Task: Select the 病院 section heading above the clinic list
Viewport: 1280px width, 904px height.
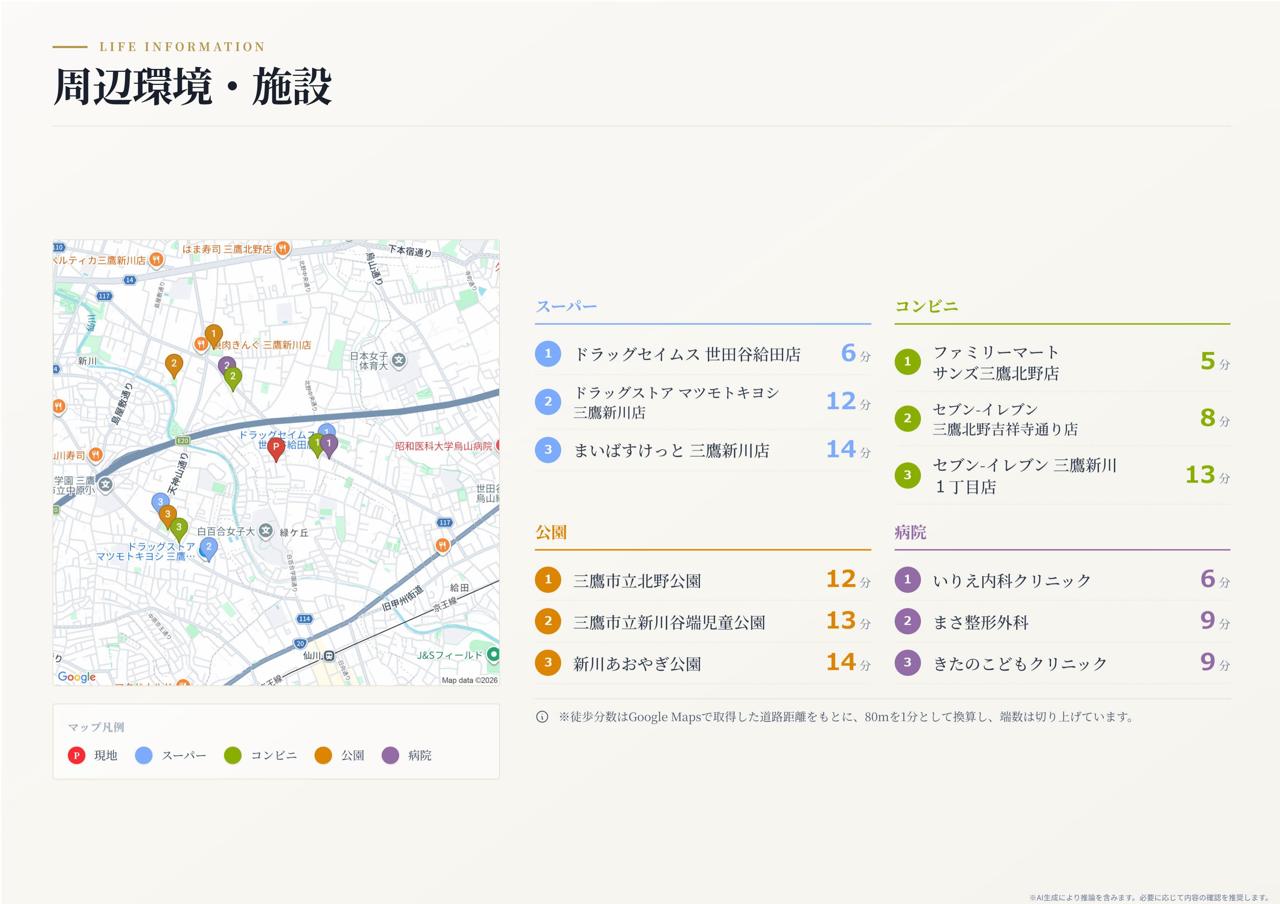Action: click(x=910, y=532)
